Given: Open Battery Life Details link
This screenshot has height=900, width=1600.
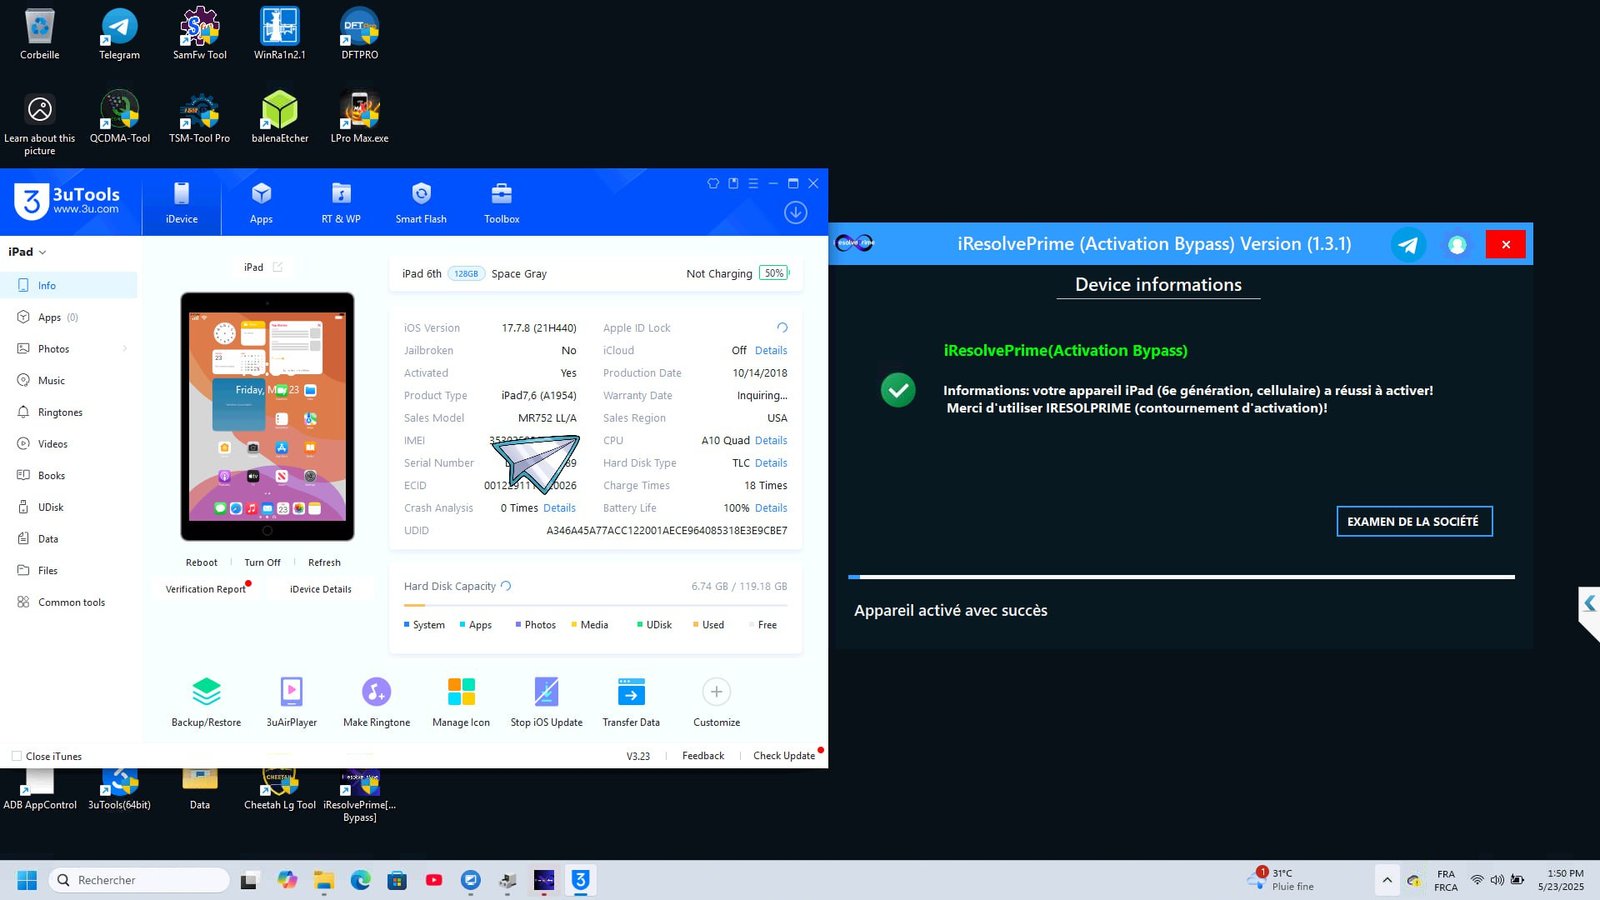Looking at the screenshot, I should (x=771, y=508).
